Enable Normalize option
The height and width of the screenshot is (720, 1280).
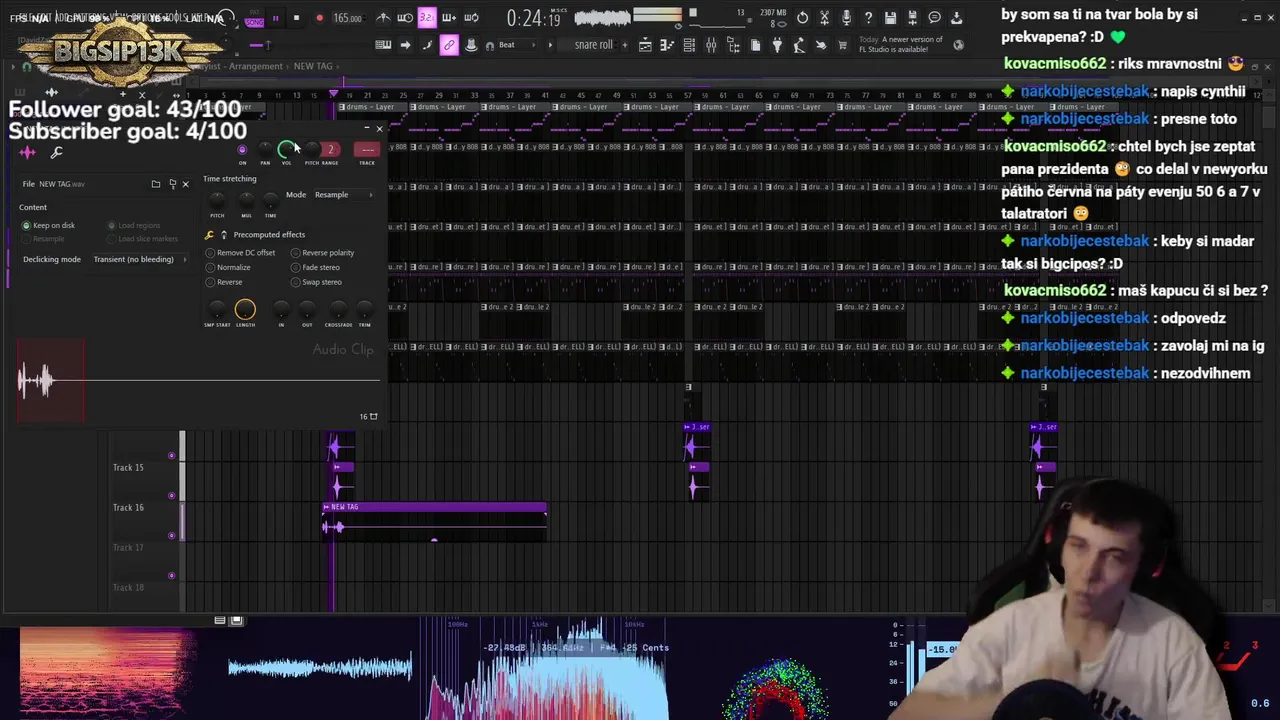(228, 267)
